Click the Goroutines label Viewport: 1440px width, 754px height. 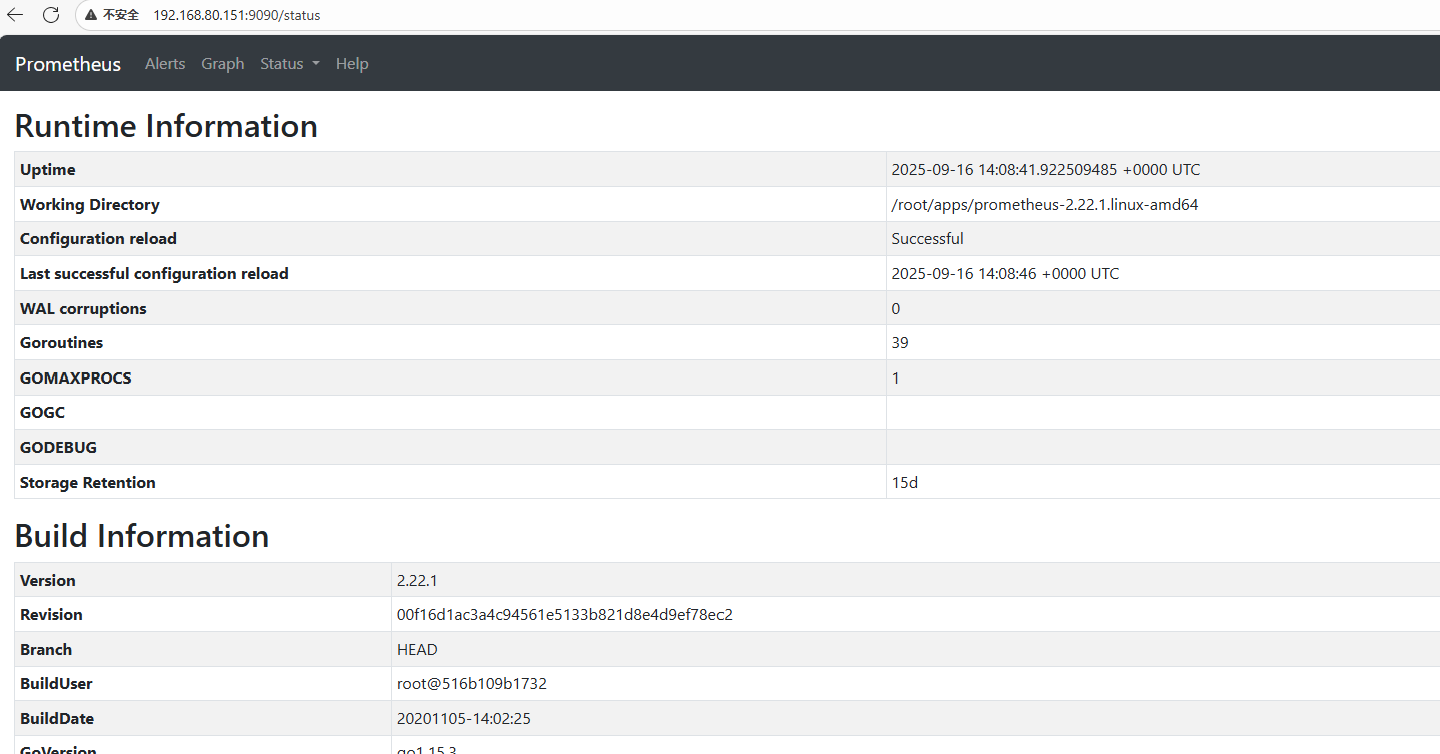click(x=62, y=343)
